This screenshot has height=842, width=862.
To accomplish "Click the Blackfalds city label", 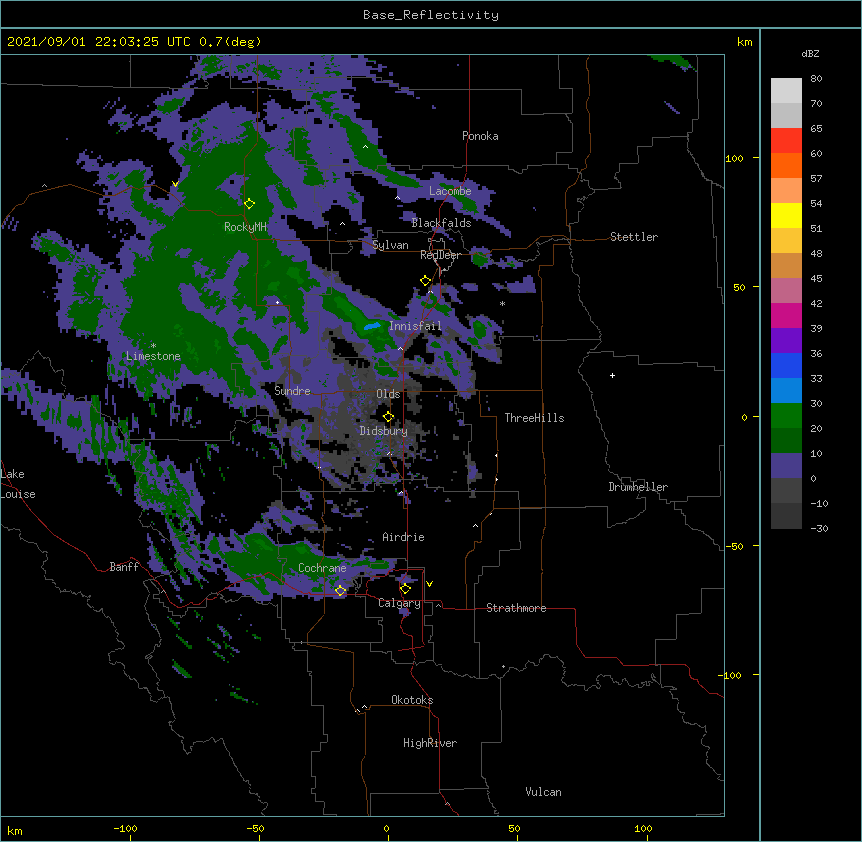I will point(441,223).
